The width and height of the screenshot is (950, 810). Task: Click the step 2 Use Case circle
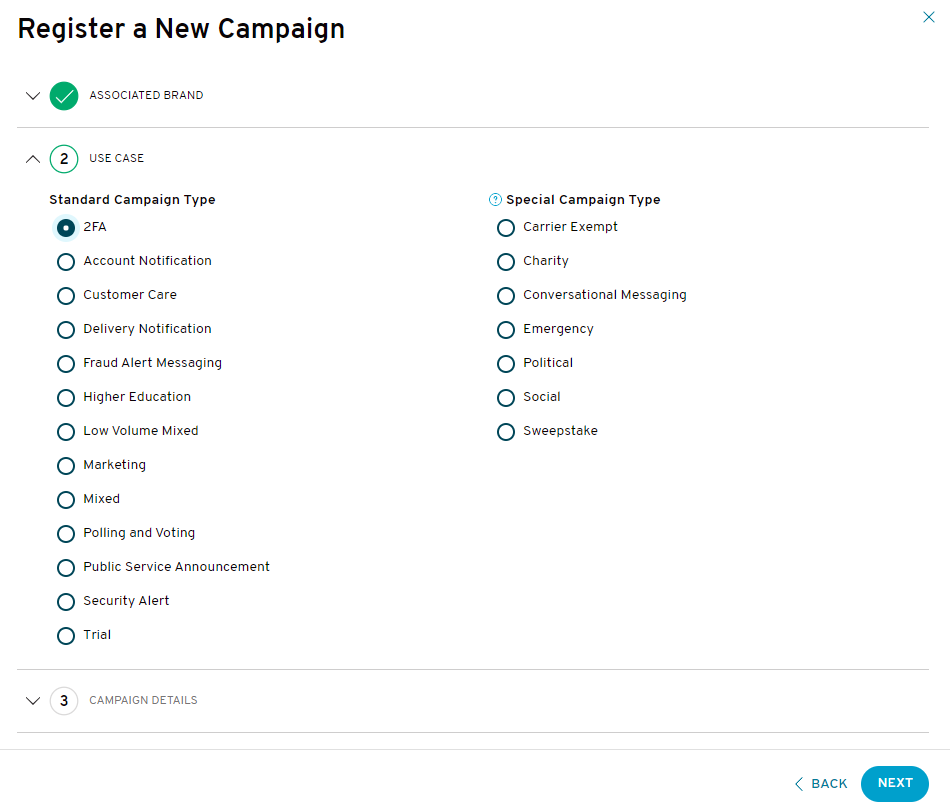tap(64, 159)
